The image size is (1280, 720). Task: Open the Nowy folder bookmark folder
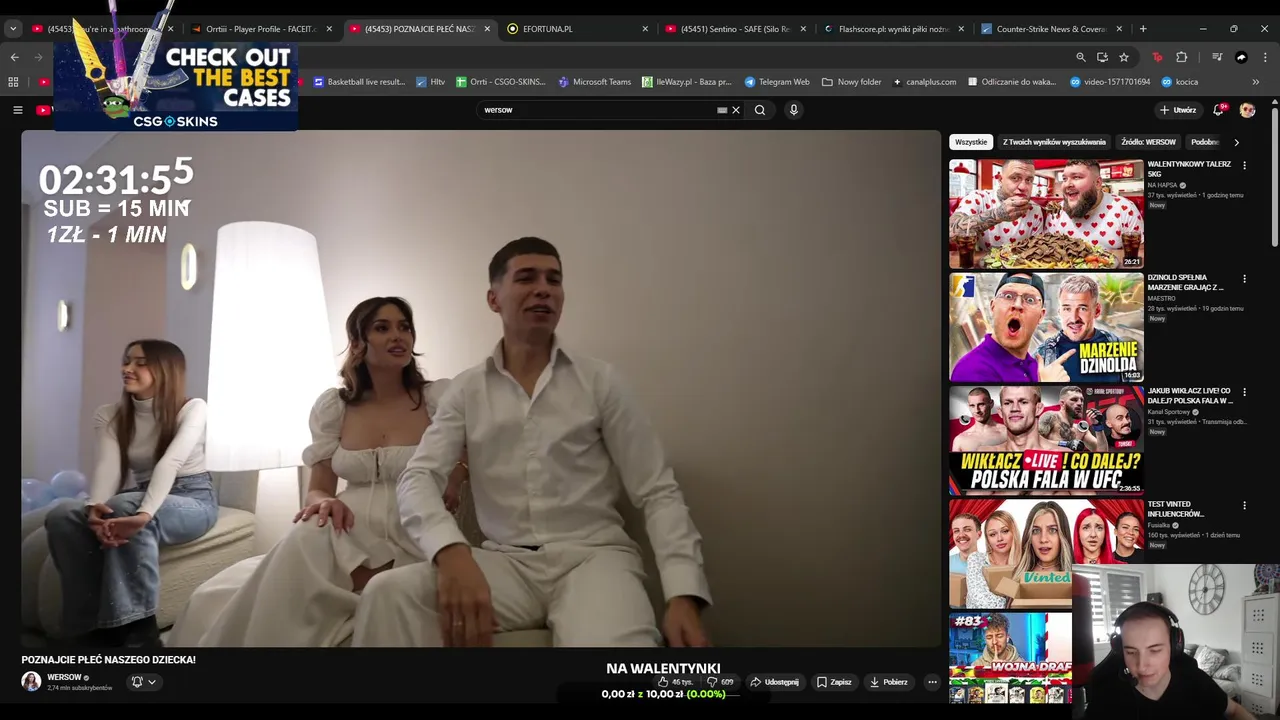[851, 82]
